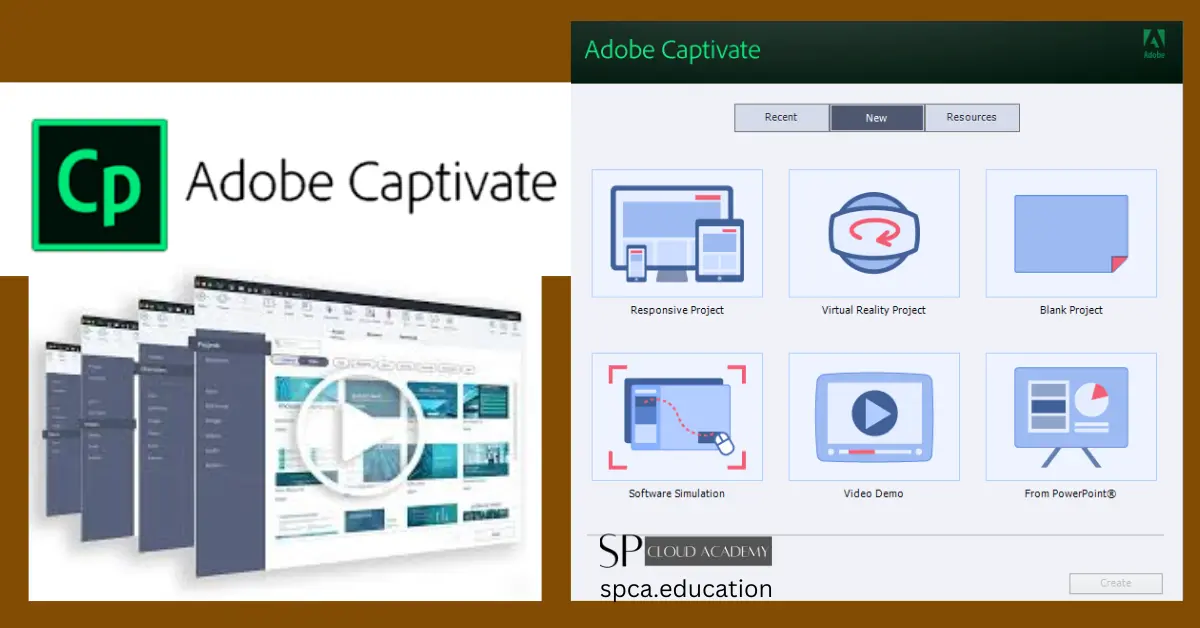
Task: Open the Resources tab
Action: [x=972, y=118]
